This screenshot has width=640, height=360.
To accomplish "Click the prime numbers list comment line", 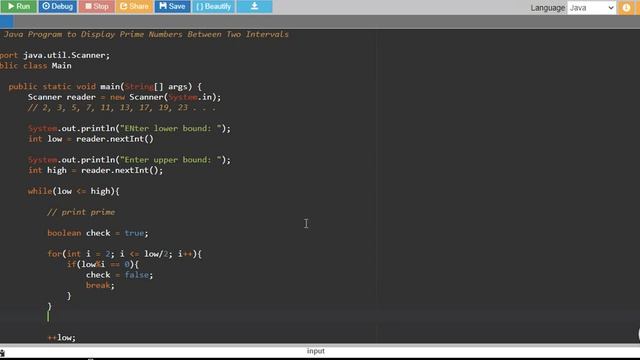I will 121,107.
